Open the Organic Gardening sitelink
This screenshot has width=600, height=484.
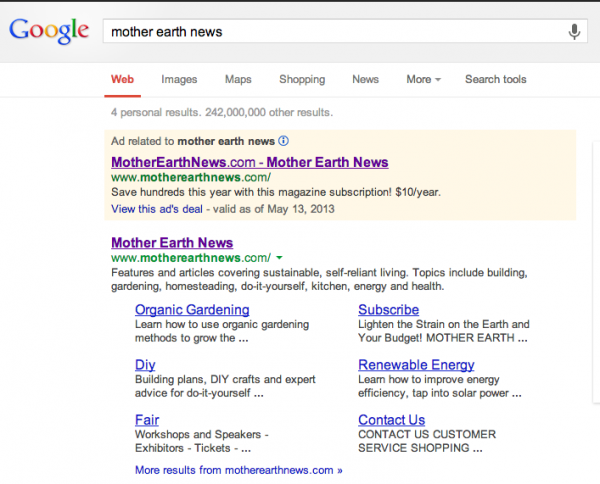coord(192,310)
